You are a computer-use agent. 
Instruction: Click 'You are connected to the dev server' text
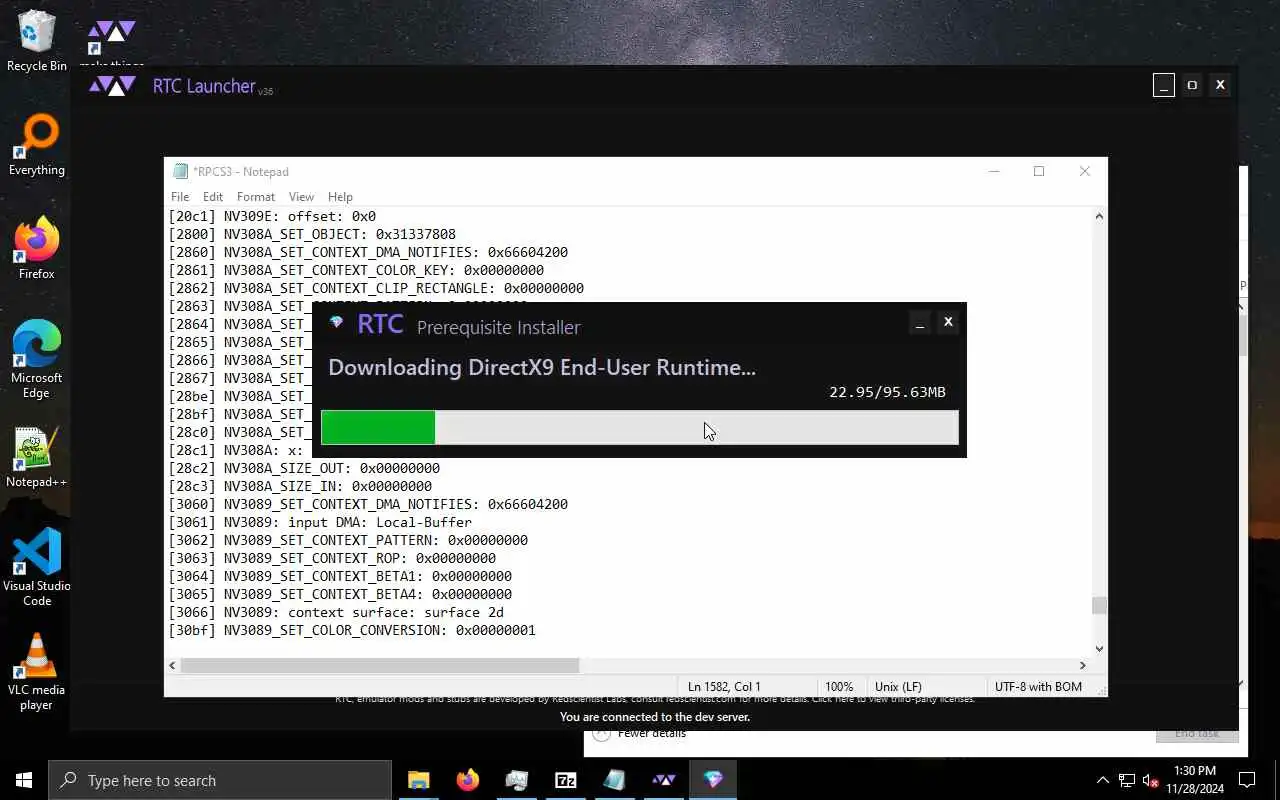[655, 717]
